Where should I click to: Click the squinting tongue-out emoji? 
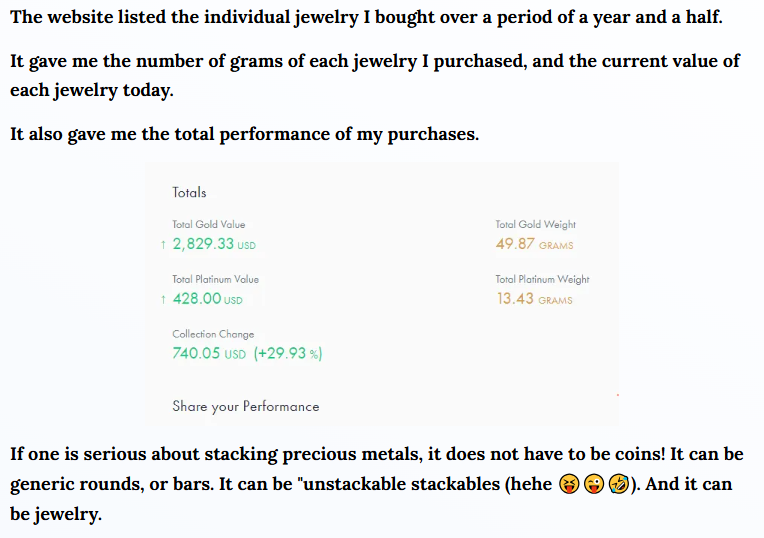click(569, 484)
